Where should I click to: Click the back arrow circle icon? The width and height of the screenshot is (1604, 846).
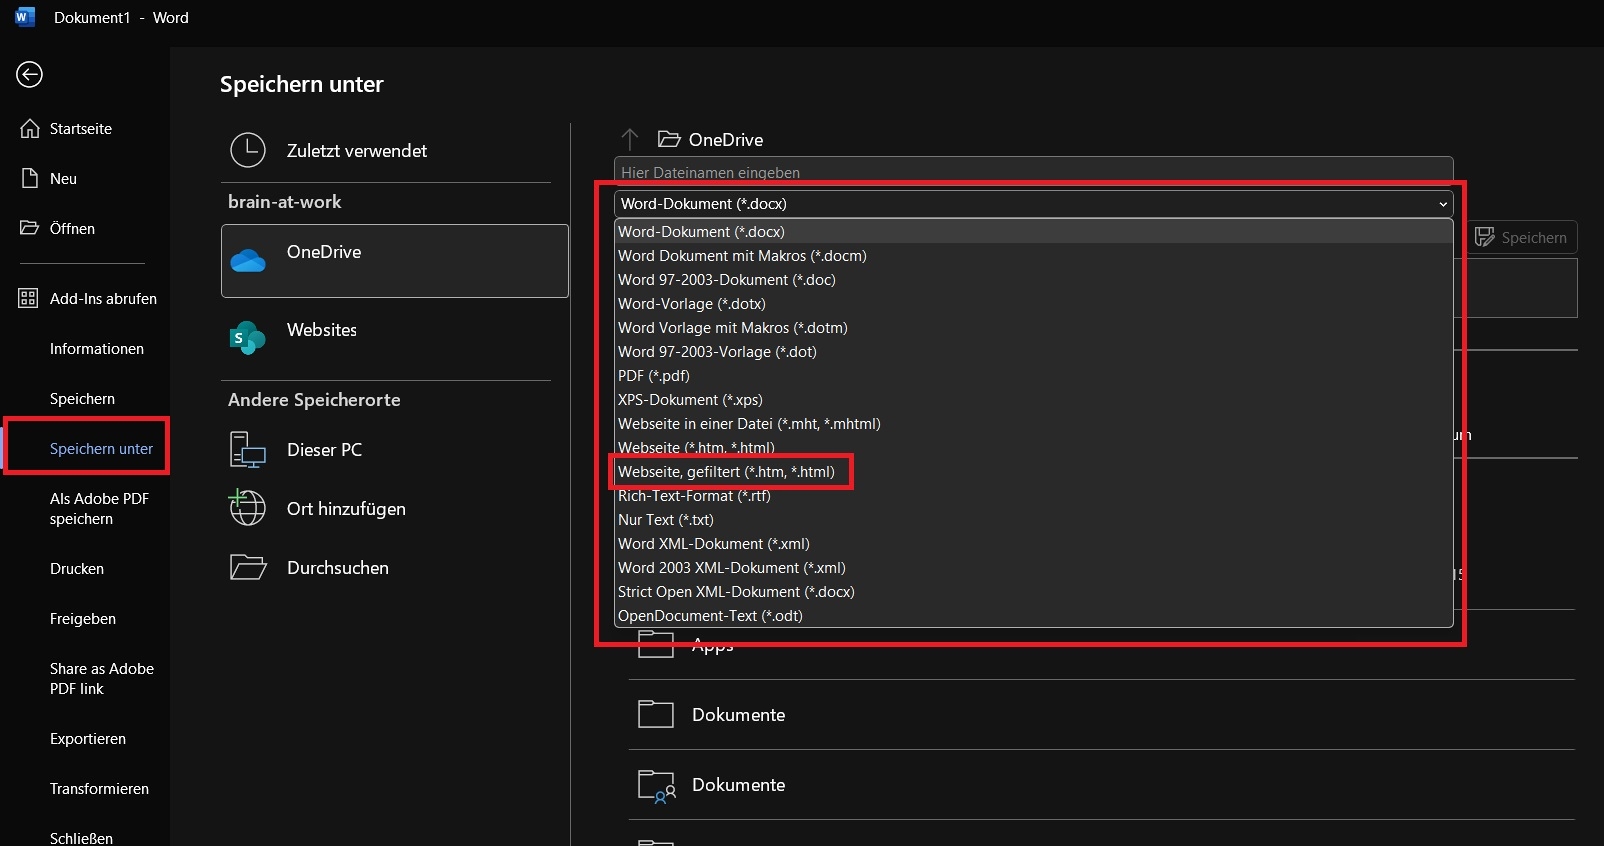pyautogui.click(x=29, y=74)
